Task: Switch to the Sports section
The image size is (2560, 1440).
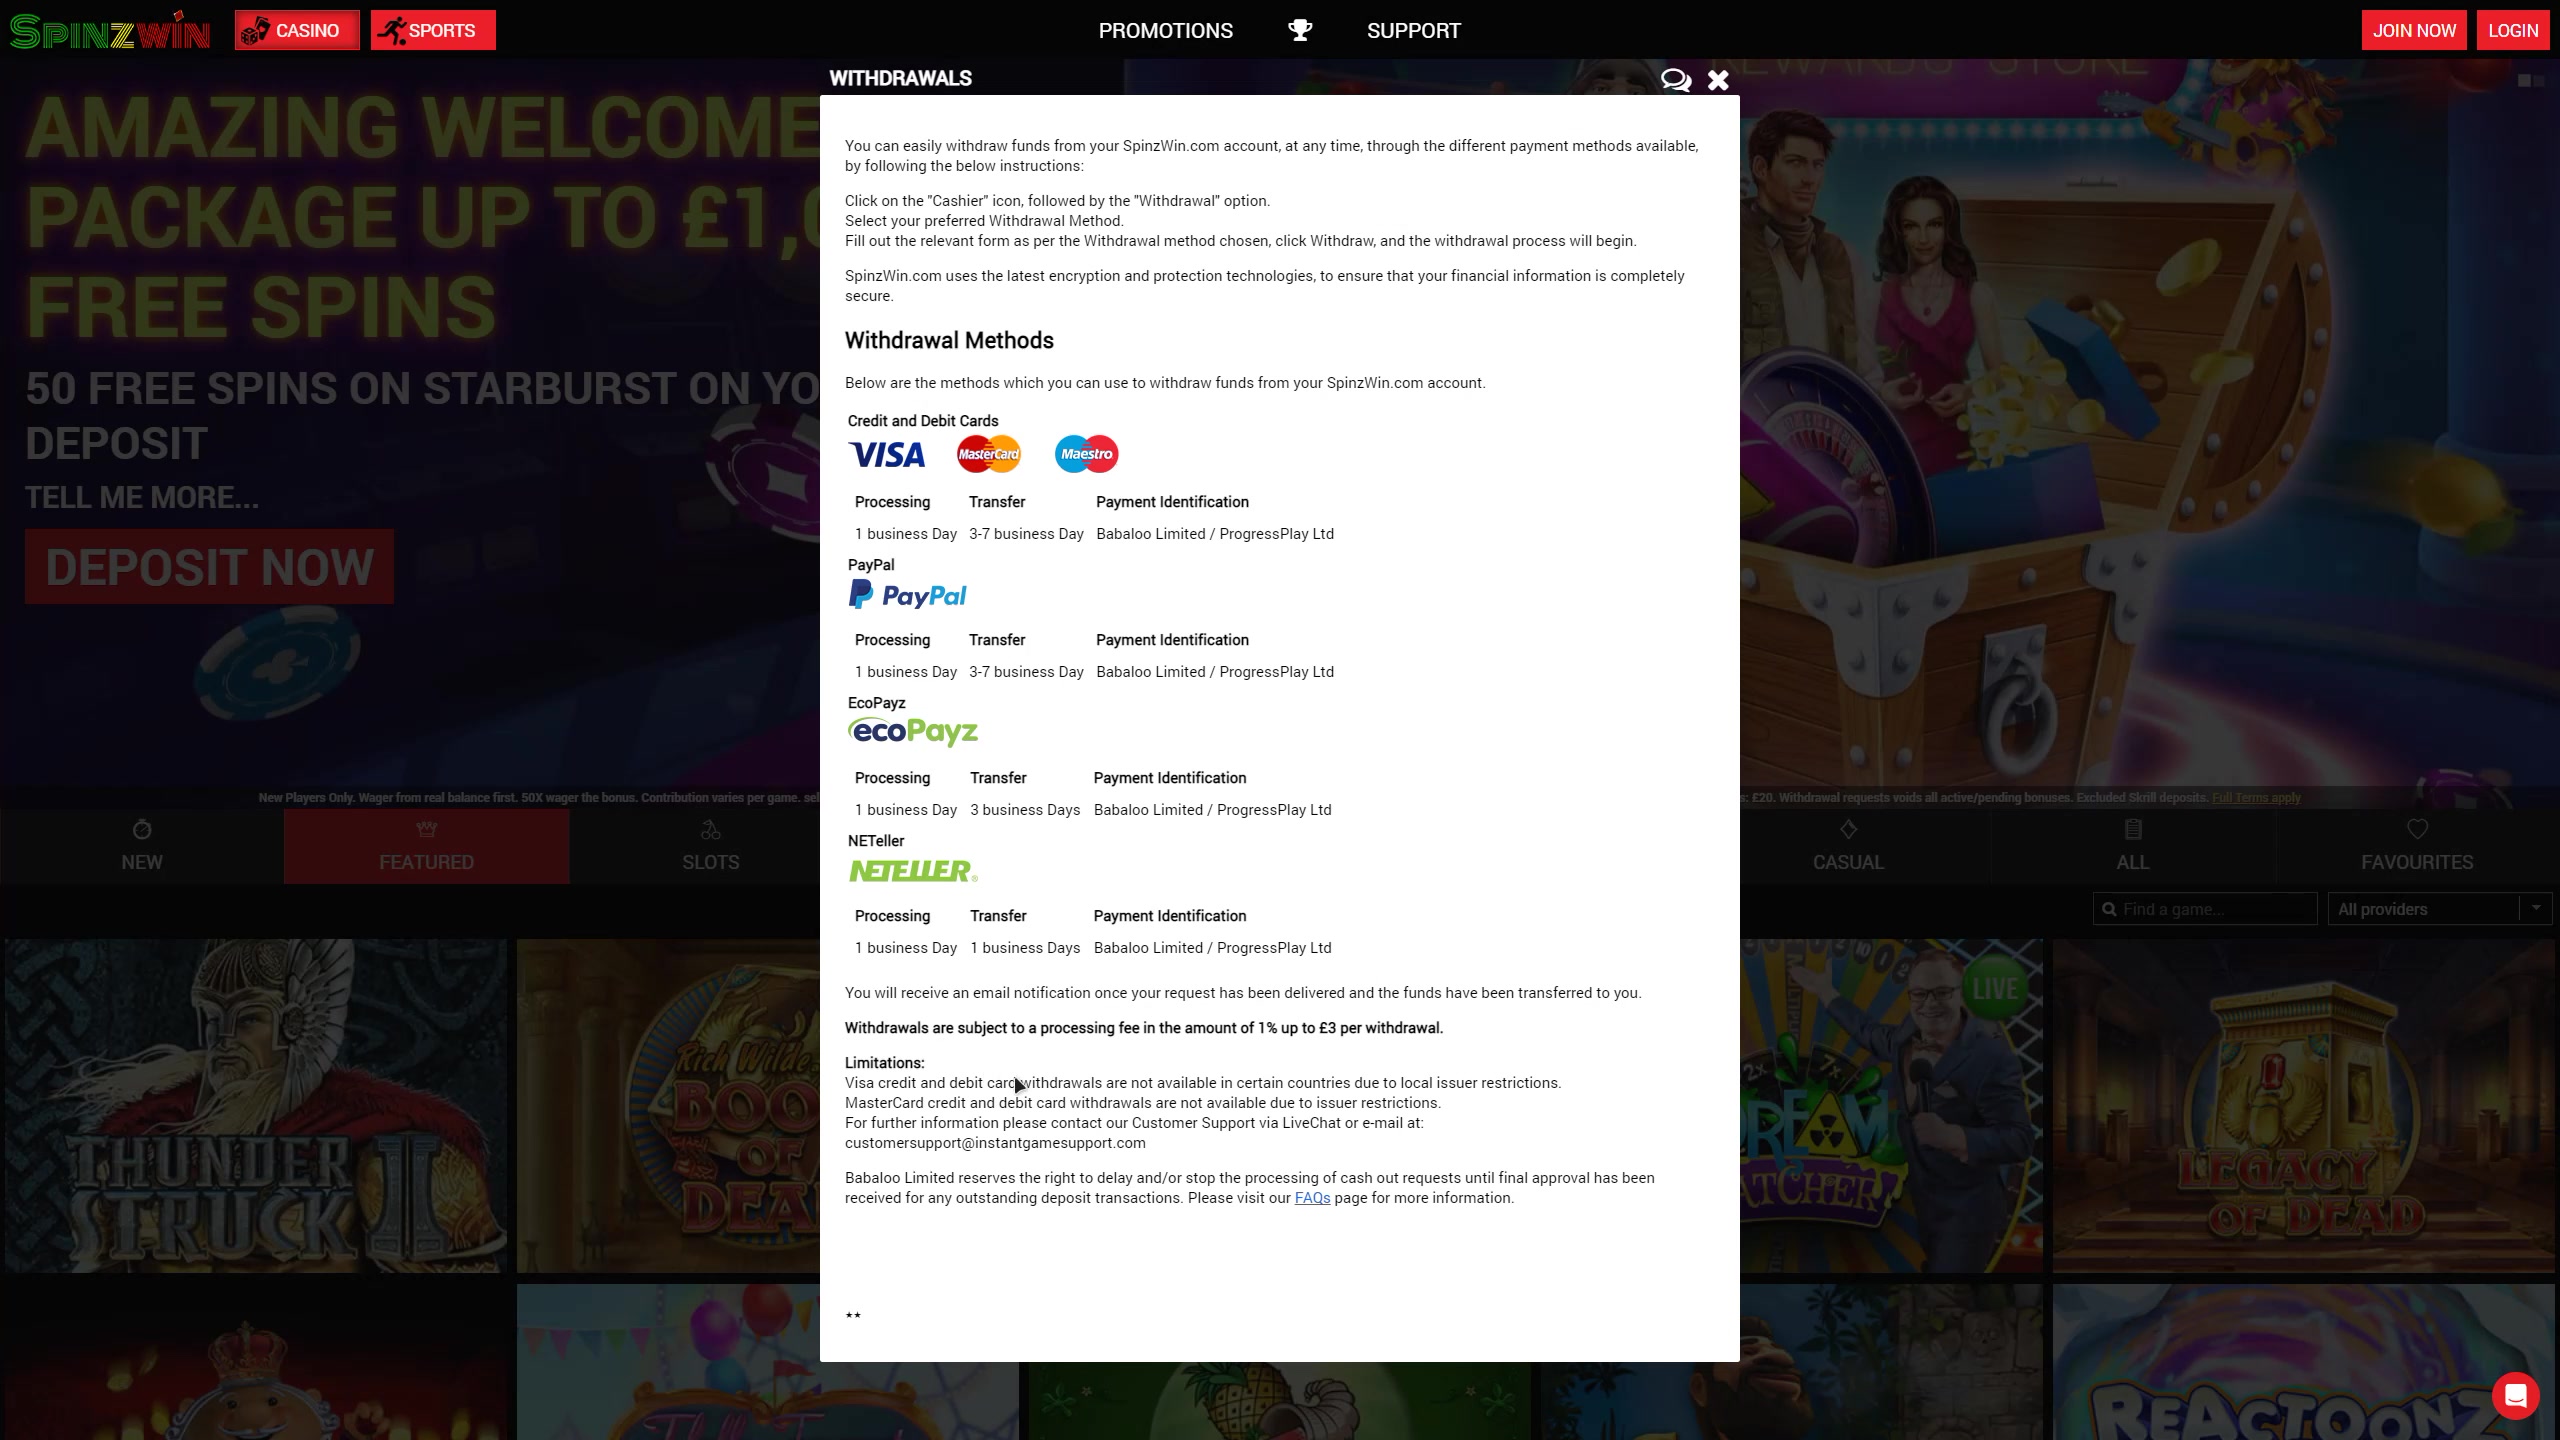Action: pos(432,30)
